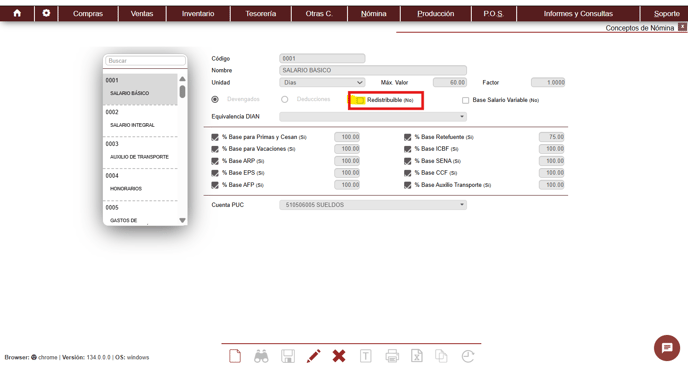Create a new record with the blank page icon

(x=235, y=356)
